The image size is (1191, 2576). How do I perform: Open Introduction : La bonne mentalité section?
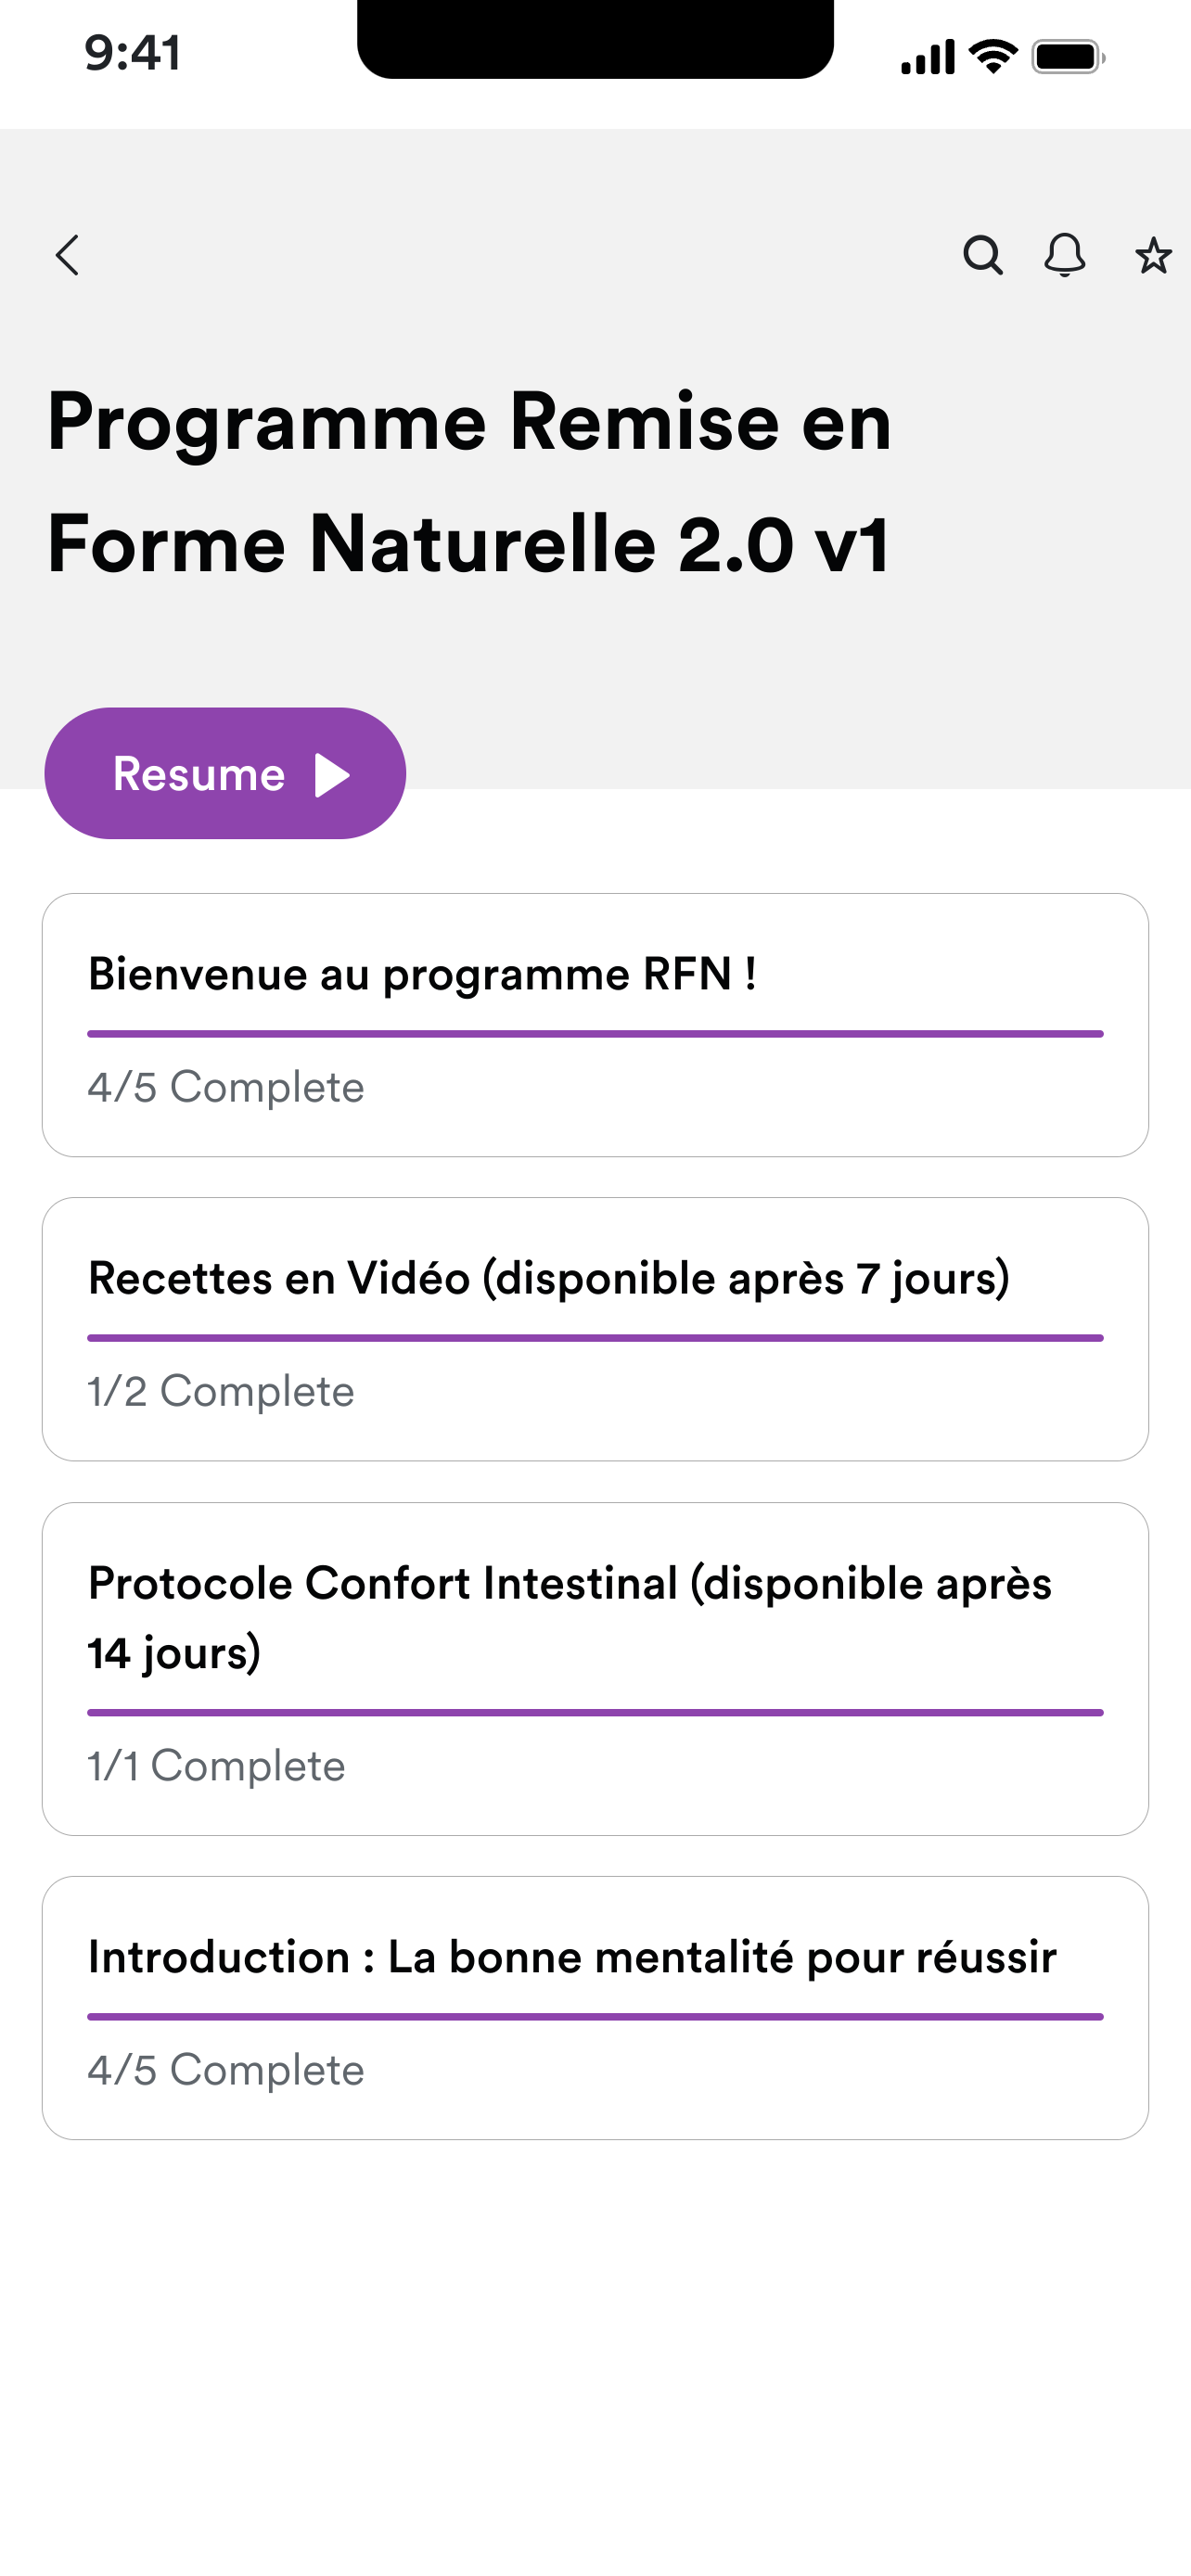(595, 2008)
